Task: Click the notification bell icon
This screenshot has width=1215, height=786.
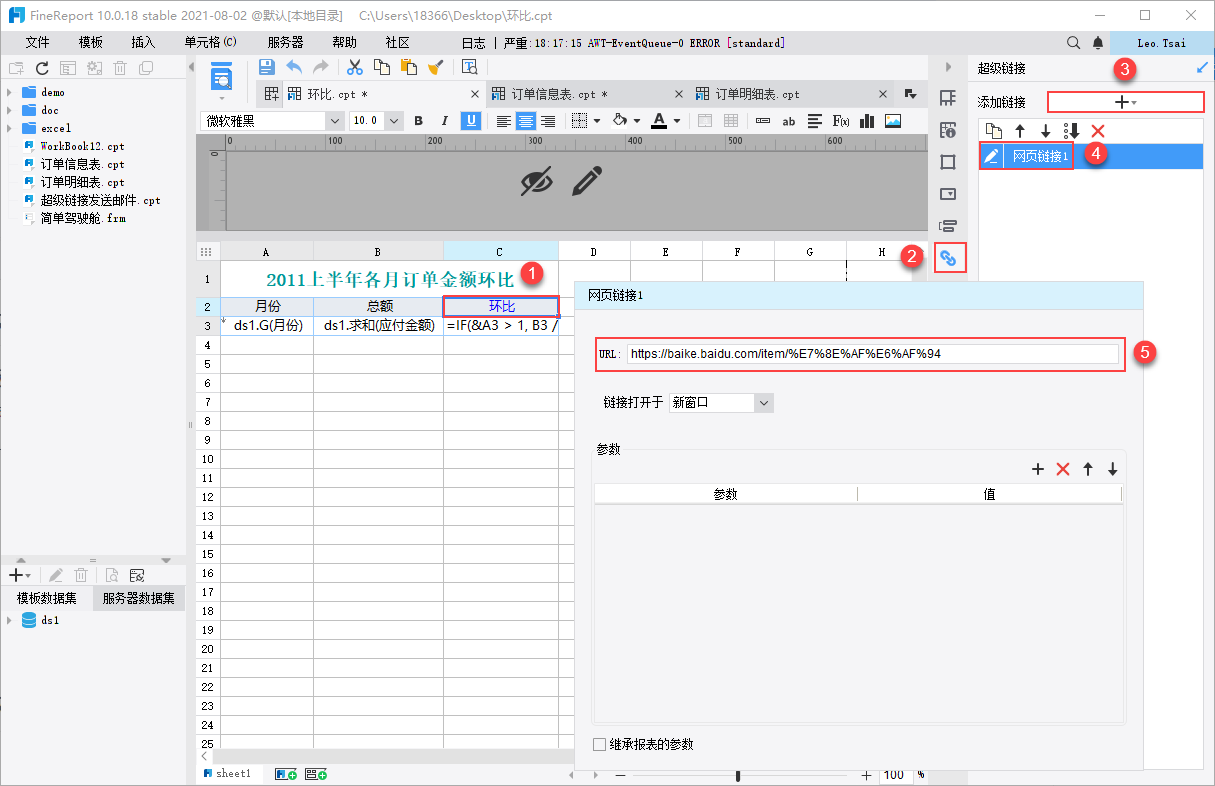Action: [x=1098, y=43]
